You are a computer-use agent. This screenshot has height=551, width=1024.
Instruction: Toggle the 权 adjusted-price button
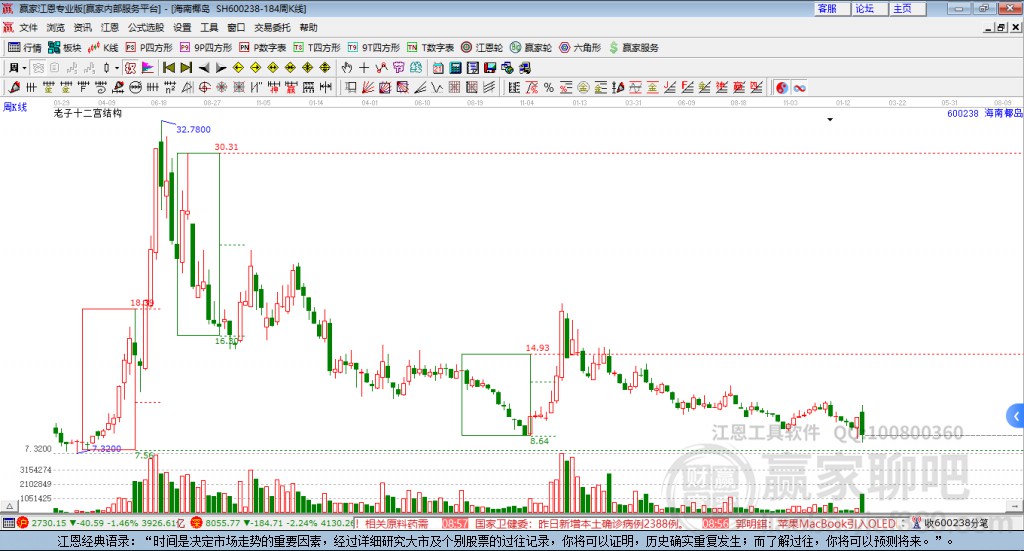pyautogui.click(x=130, y=68)
